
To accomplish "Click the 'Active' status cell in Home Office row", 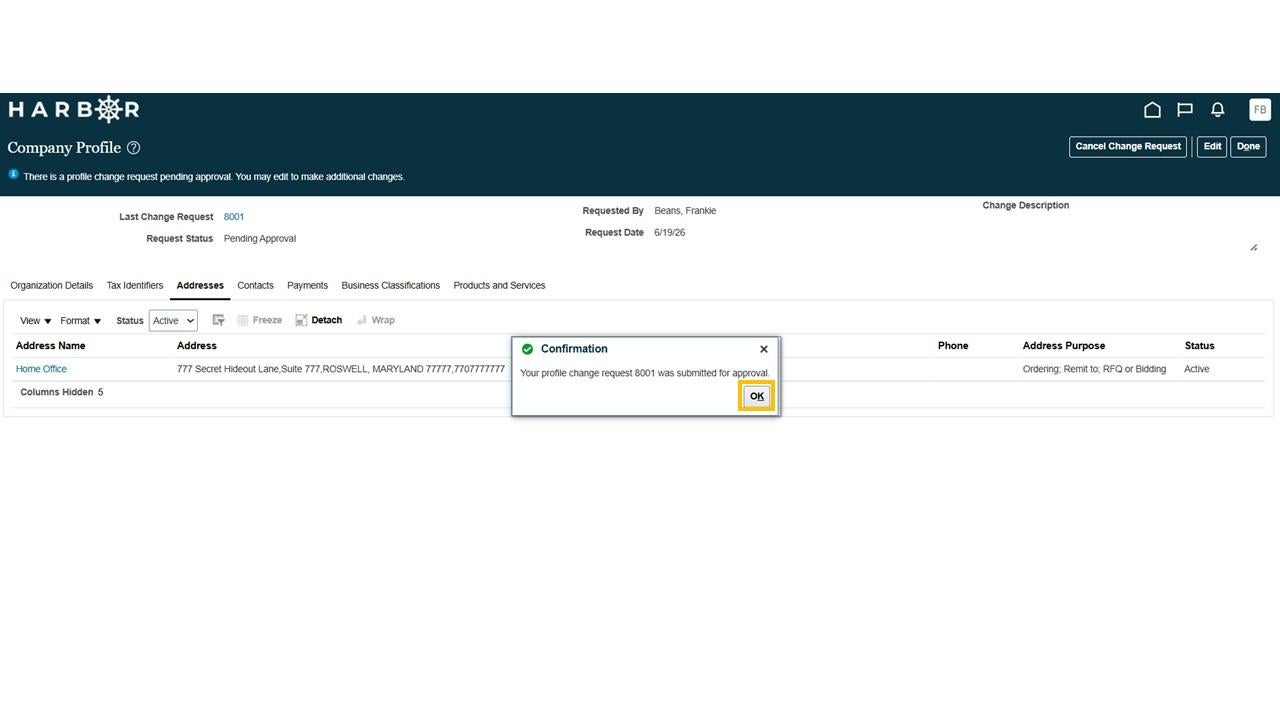I will (x=1197, y=369).
